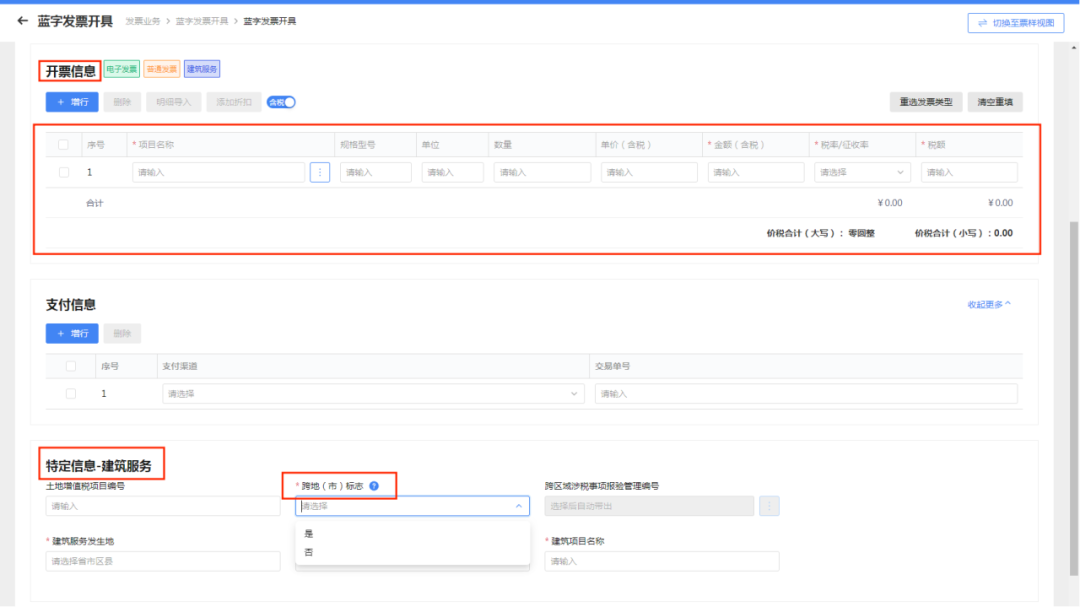Check the box for payment row 1
The image size is (1080, 607).
point(71,393)
